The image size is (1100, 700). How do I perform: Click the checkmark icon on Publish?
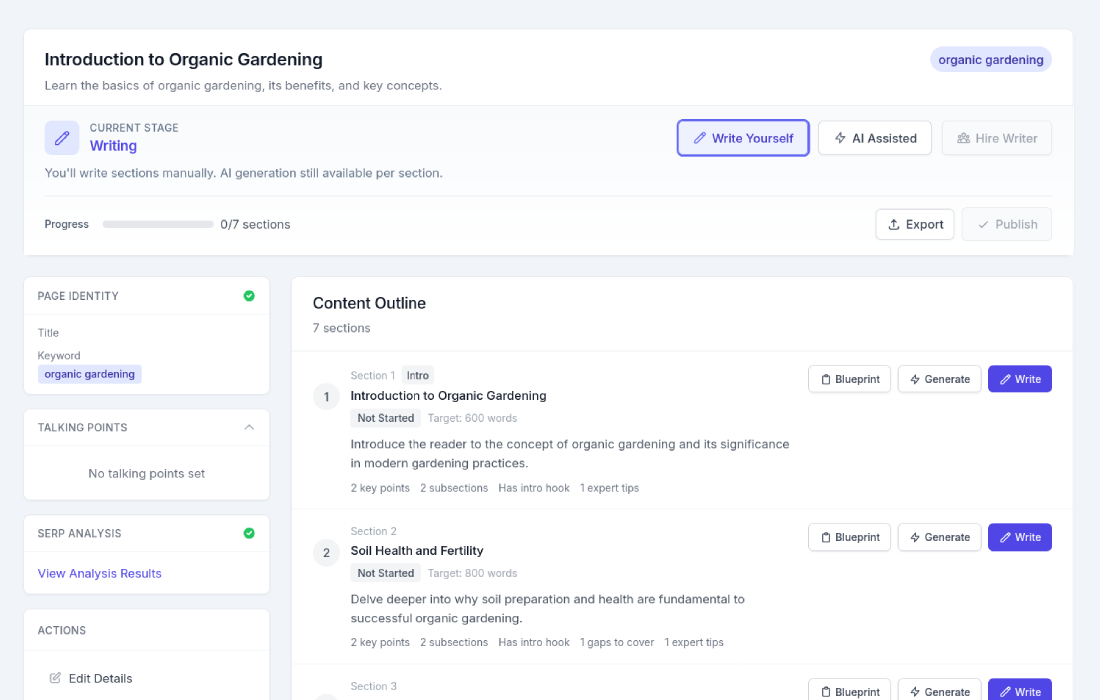(986, 224)
